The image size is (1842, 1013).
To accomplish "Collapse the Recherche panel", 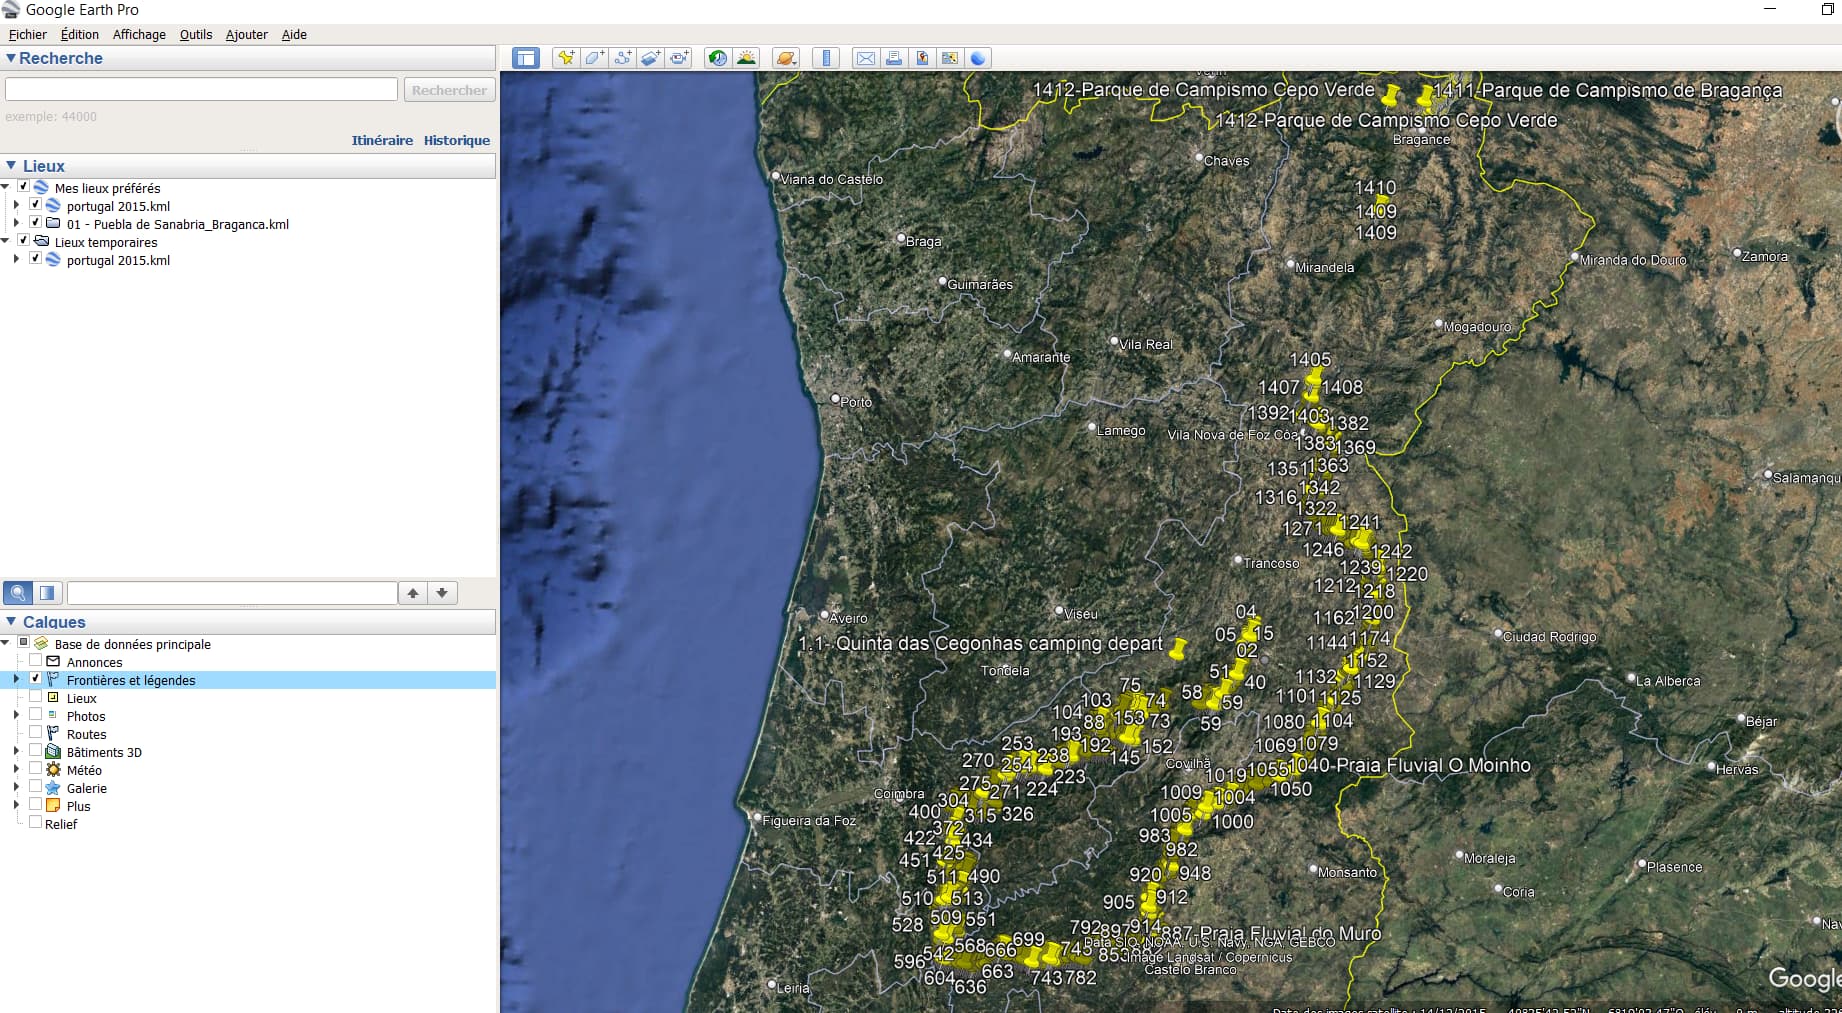I will tap(11, 58).
